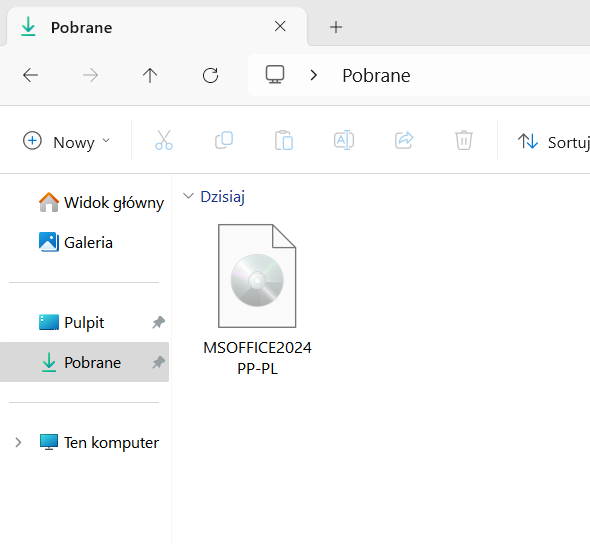Select the MSOFFICE2024 PP-PL disc image icon
The width and height of the screenshot is (590, 544).
tap(257, 276)
